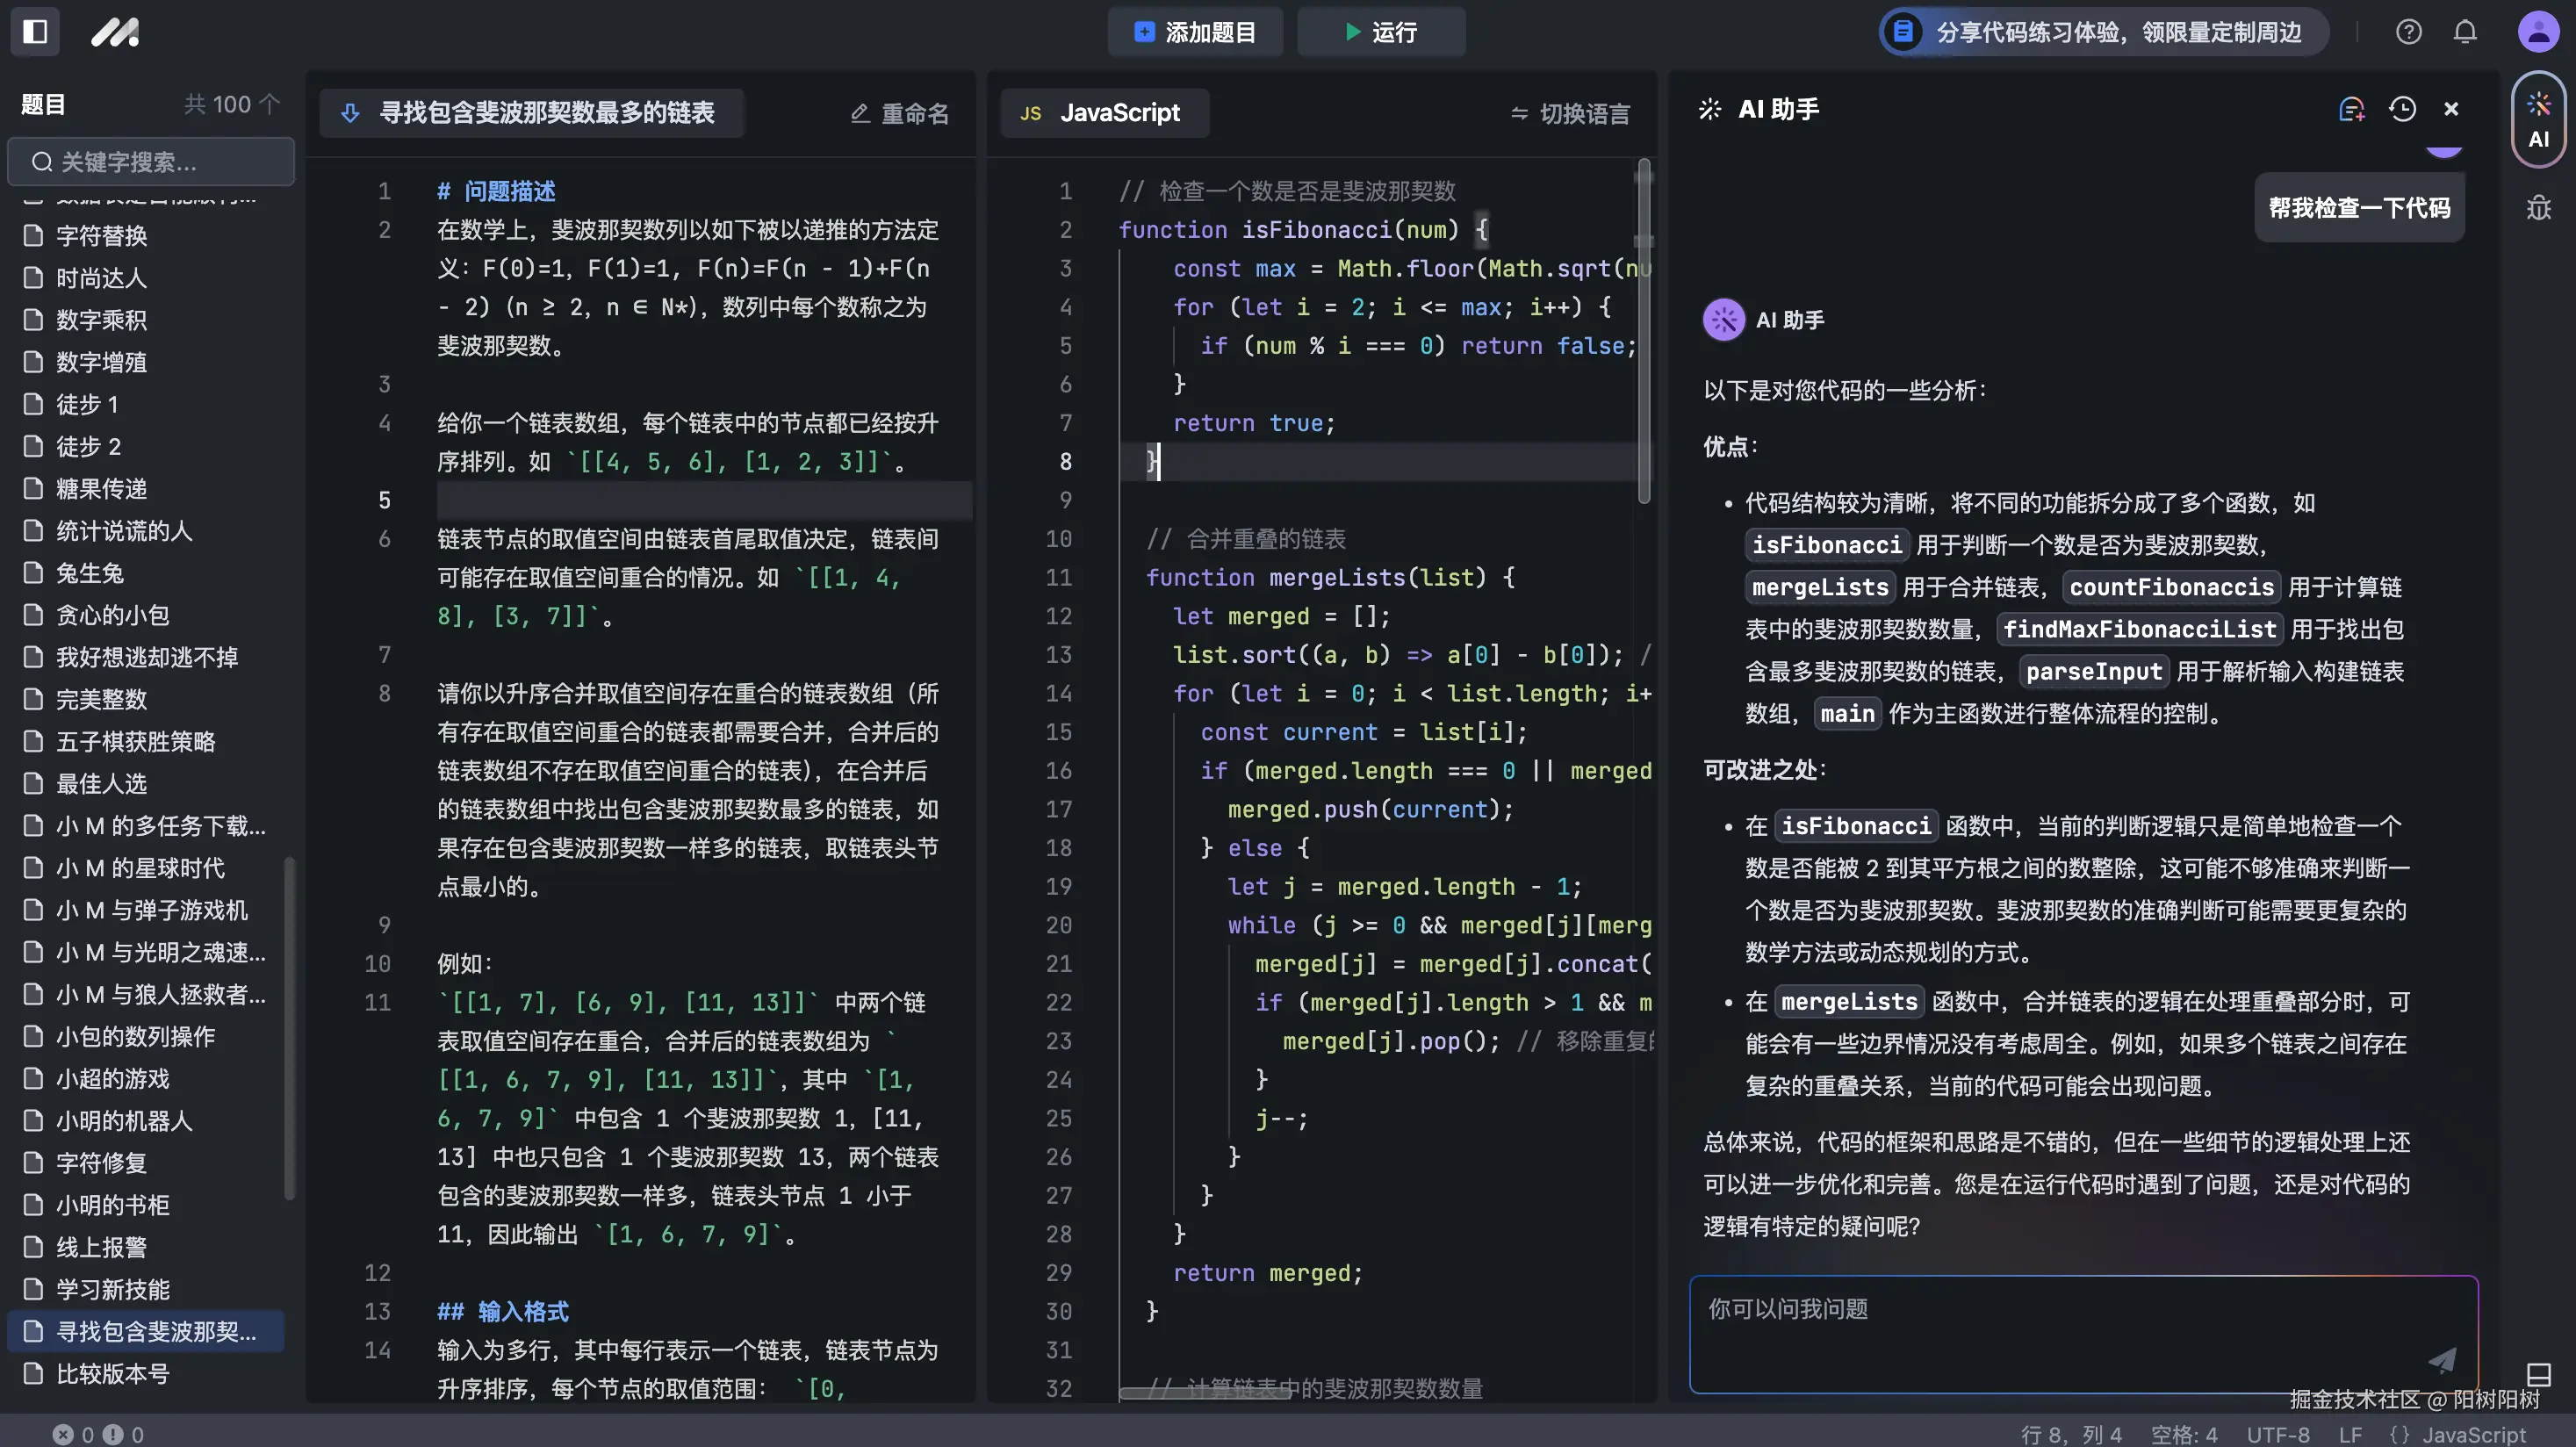This screenshot has height=1447, width=2576.
Task: Click the bug report icon below AI button
Action: click(2538, 208)
